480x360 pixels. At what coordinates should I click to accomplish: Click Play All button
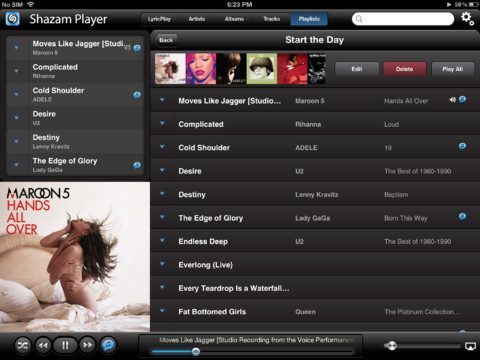point(453,69)
